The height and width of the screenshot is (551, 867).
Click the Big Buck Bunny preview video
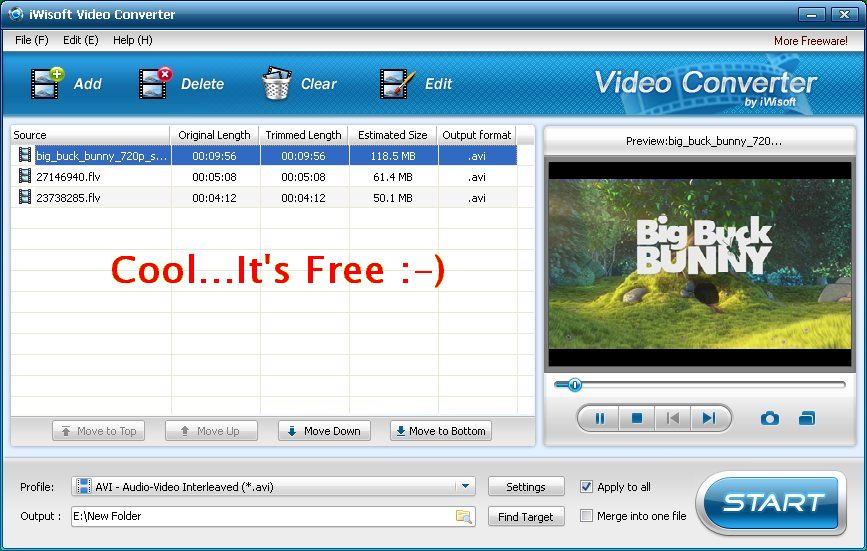[699, 264]
